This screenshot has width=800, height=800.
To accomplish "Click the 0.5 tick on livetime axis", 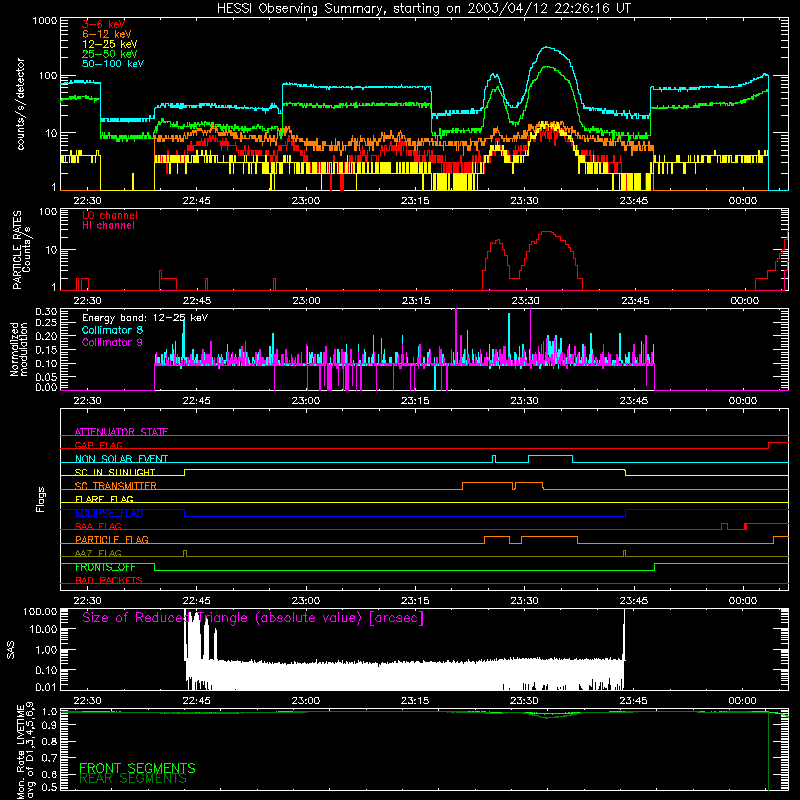I will click(49, 787).
